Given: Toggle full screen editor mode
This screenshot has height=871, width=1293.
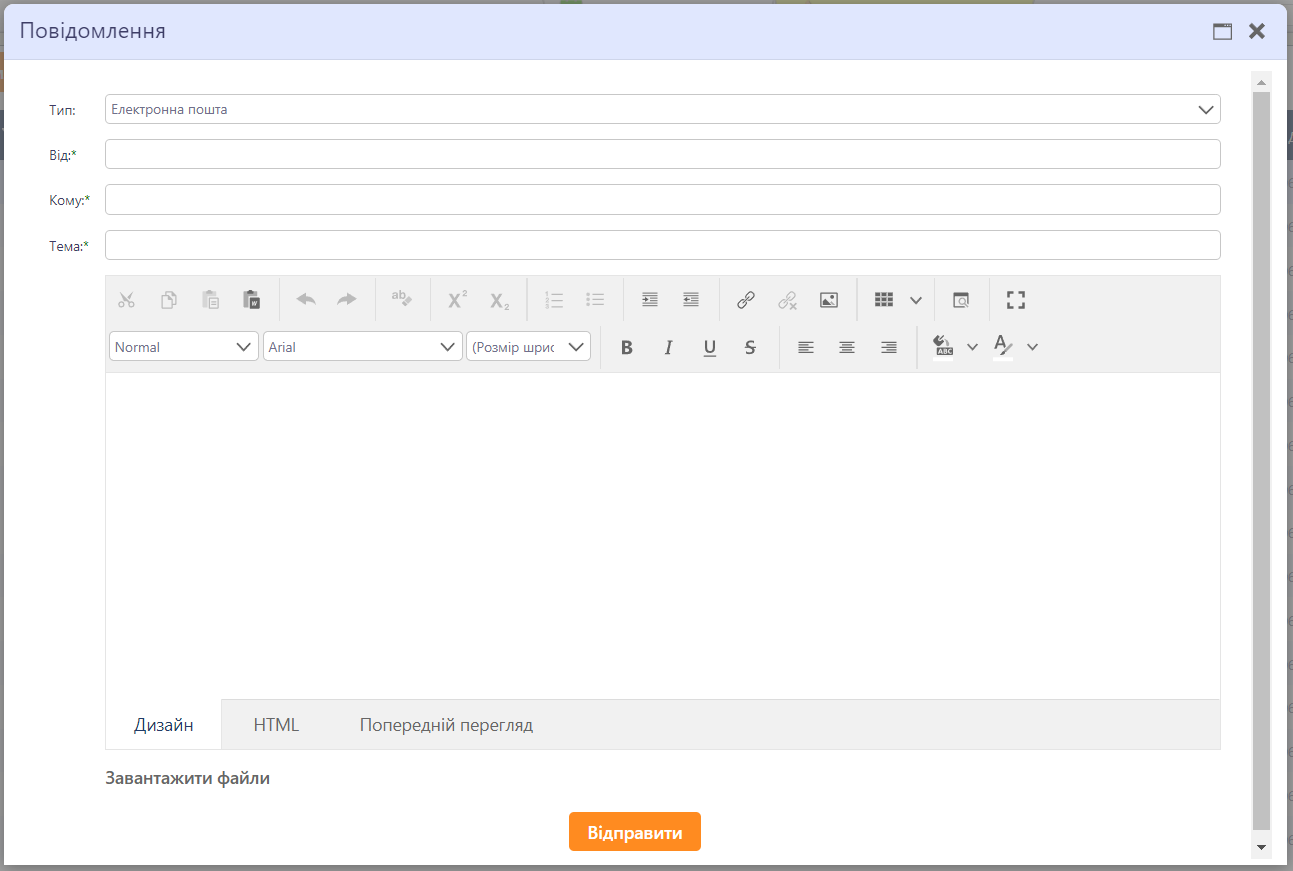Looking at the screenshot, I should (1016, 300).
